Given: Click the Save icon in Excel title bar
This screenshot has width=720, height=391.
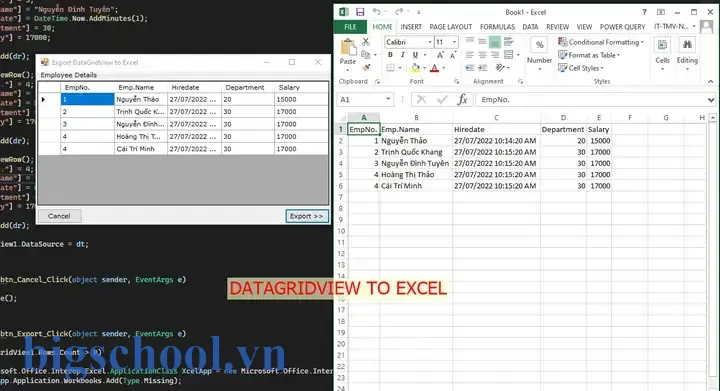Looking at the screenshot, I should 360,12.
